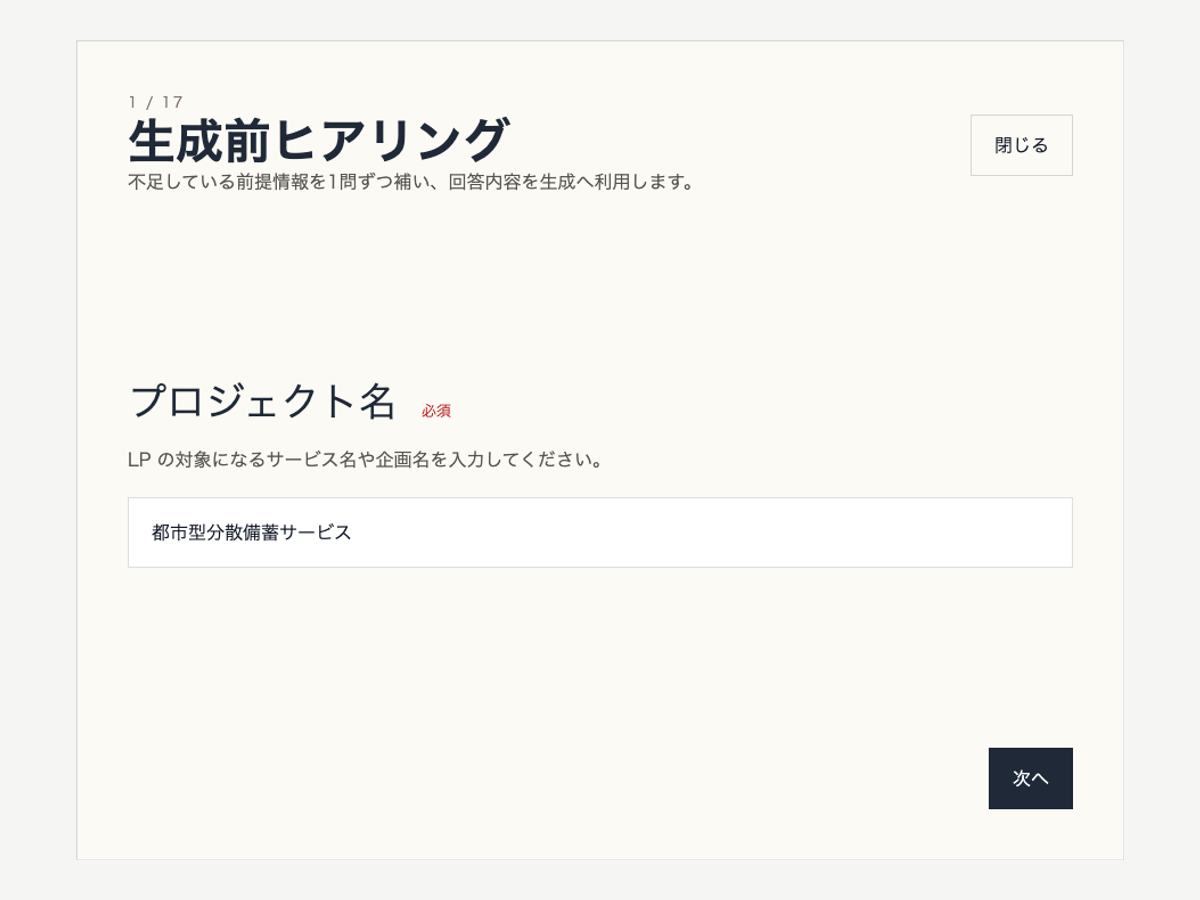Click the プロジェクト名 question label
Image resolution: width=1200 pixels, height=900 pixels.
click(x=264, y=401)
